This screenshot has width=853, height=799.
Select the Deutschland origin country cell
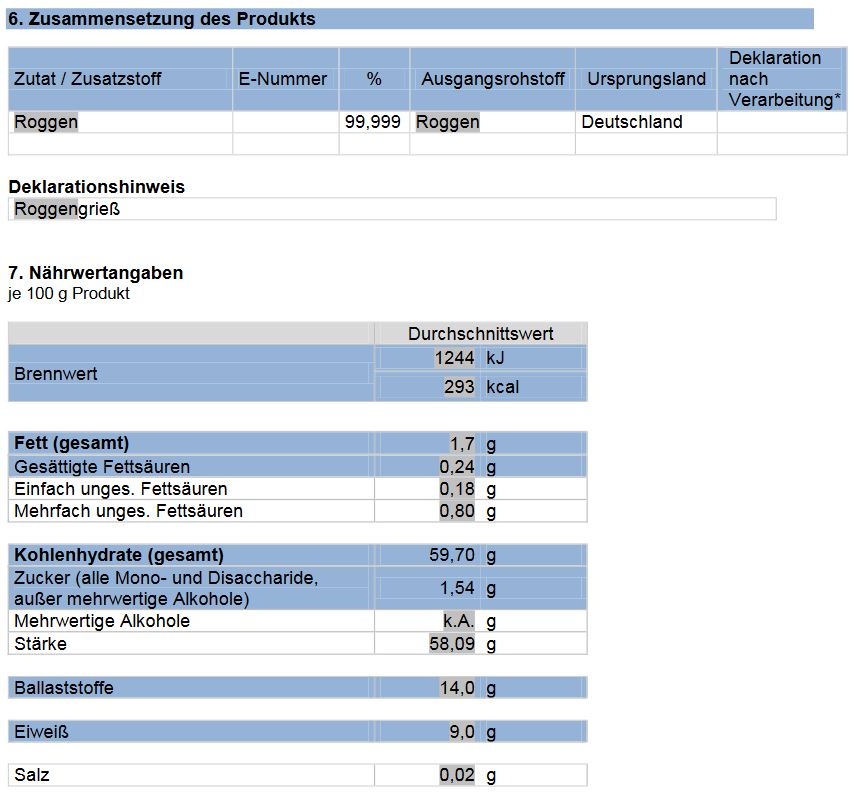632,122
